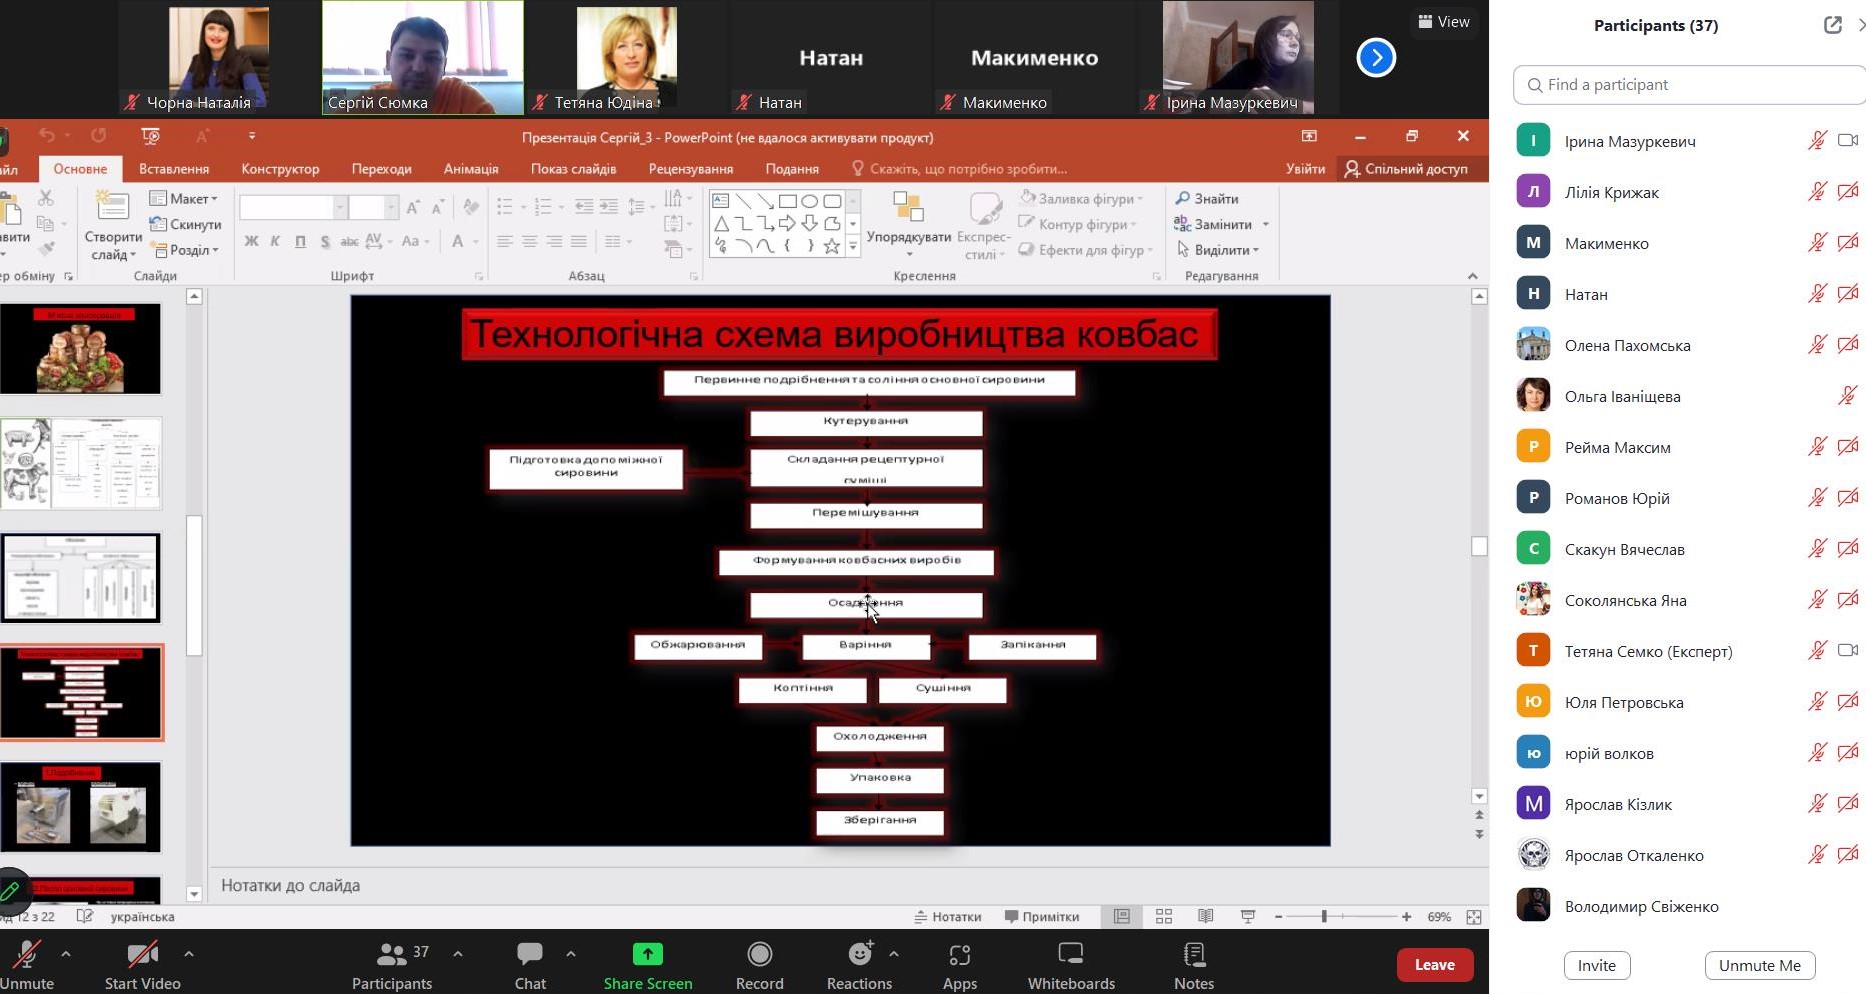Show next video participants with arrow

click(x=1376, y=57)
